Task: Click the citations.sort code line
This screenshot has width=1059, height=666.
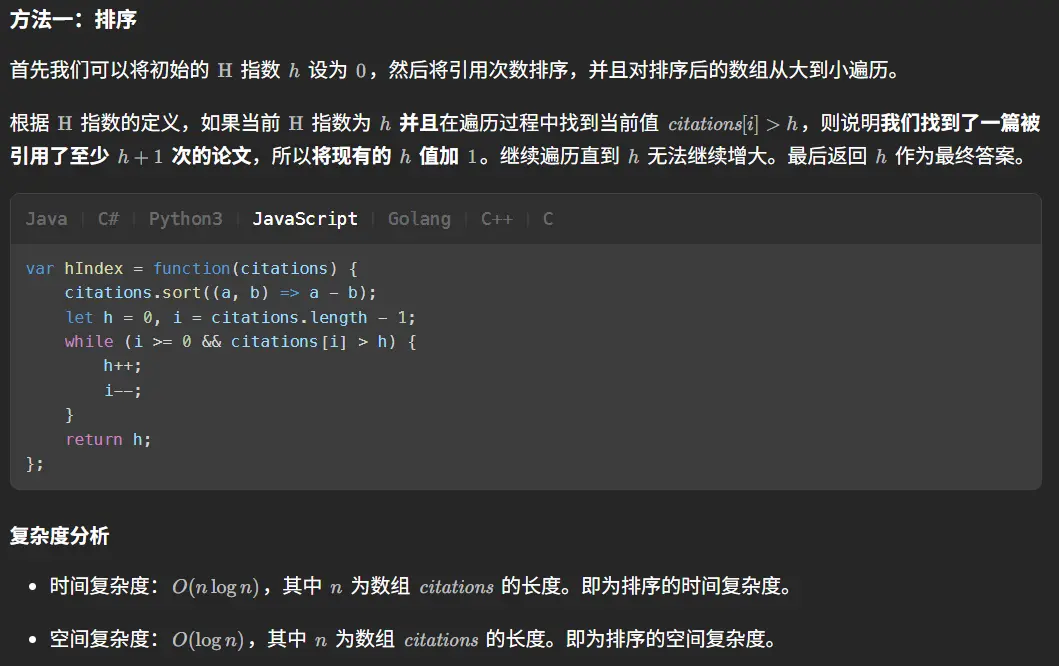Action: (x=220, y=293)
